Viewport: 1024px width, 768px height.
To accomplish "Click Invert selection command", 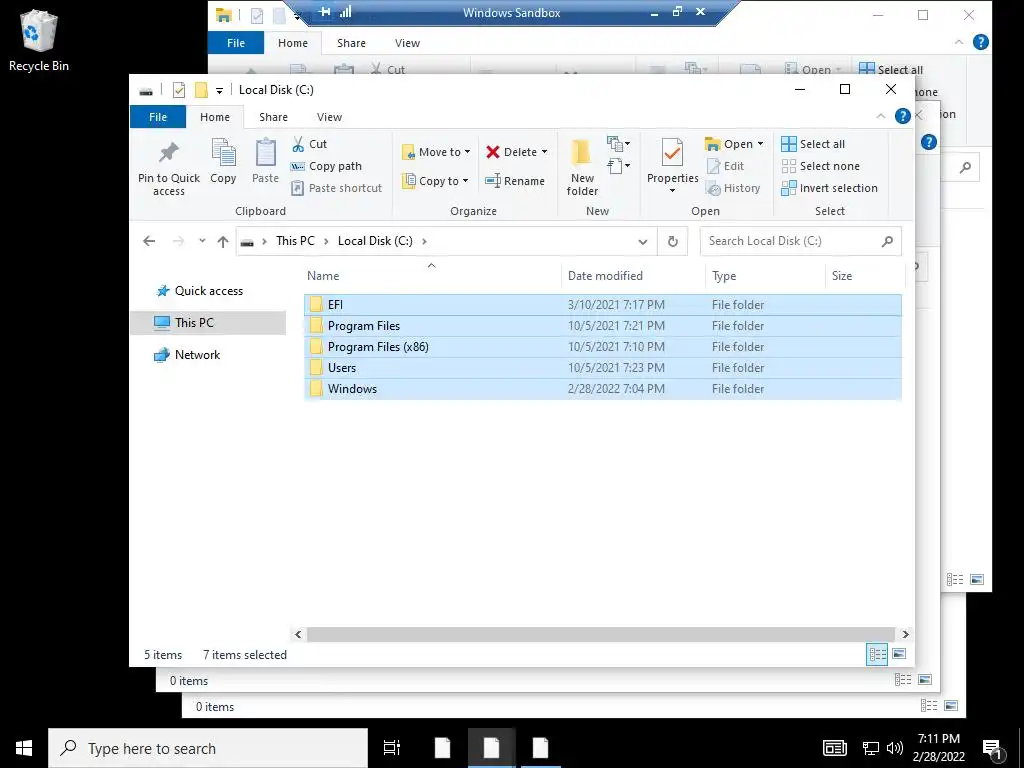I will 829,188.
